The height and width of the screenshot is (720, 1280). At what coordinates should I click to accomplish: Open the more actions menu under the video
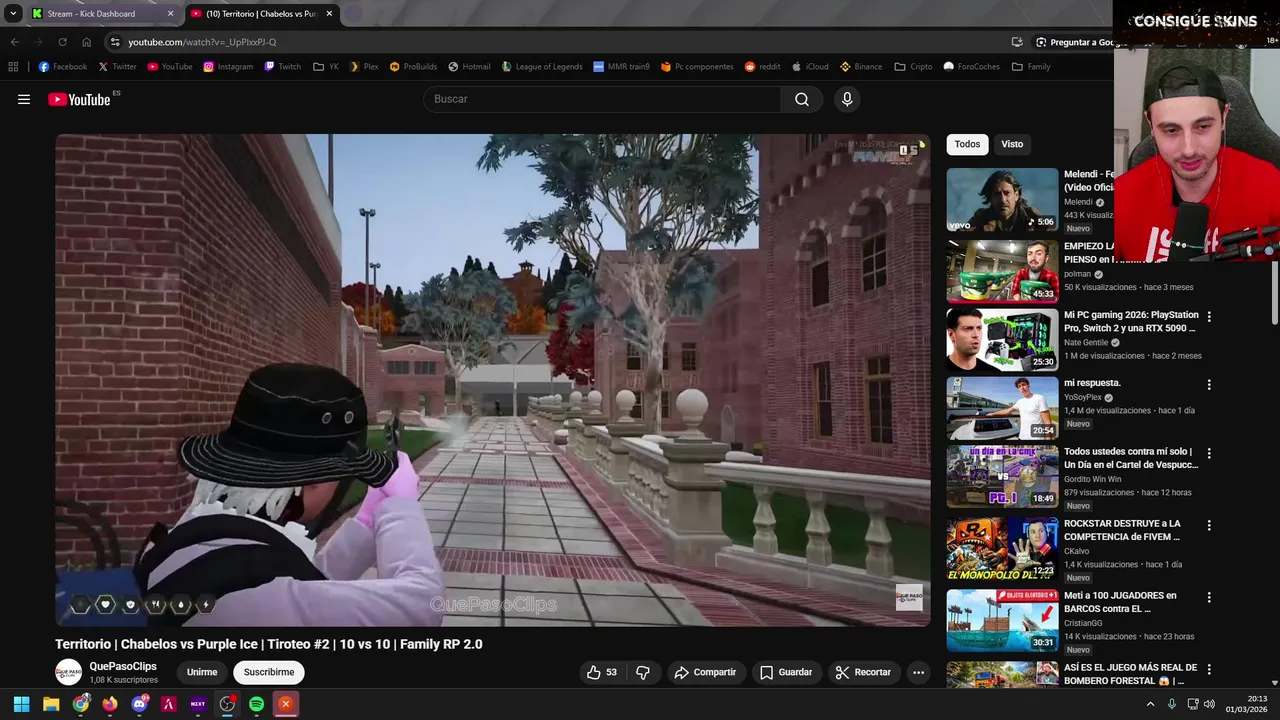918,672
